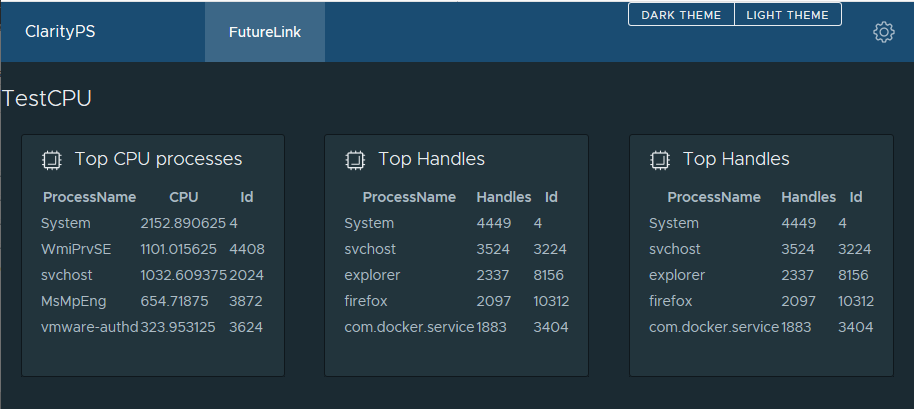914x409 pixels.
Task: Click process Id 4408
Action: tap(247, 249)
